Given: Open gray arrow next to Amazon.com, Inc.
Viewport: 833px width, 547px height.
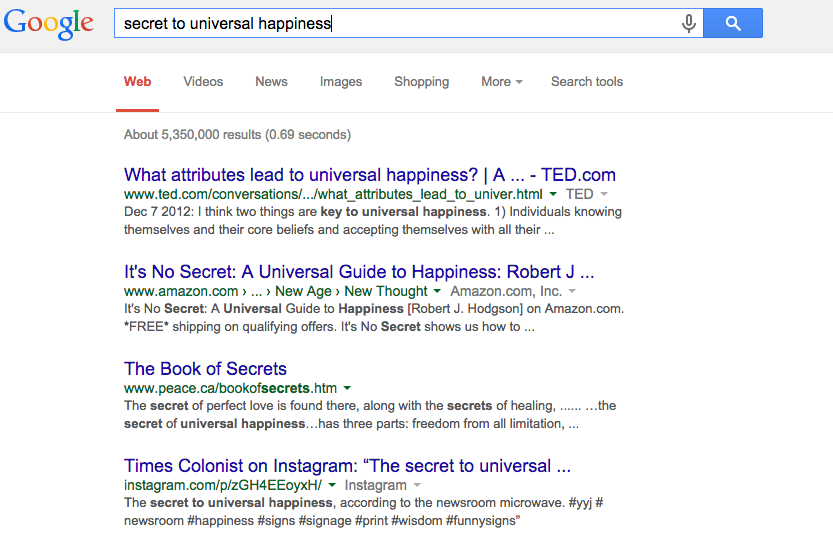Looking at the screenshot, I should point(572,292).
